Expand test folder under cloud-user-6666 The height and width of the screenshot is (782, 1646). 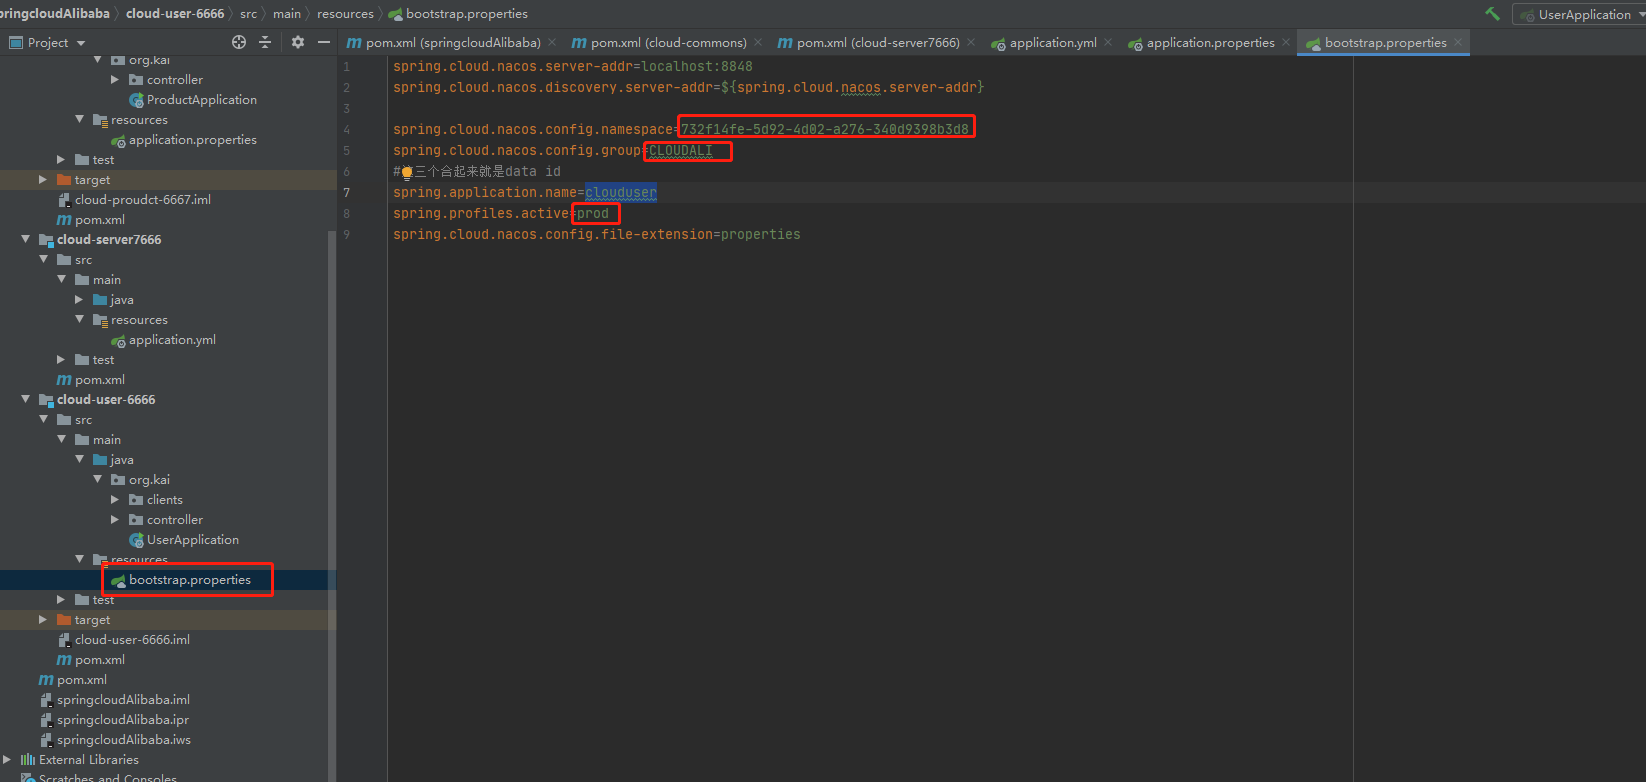tap(61, 600)
